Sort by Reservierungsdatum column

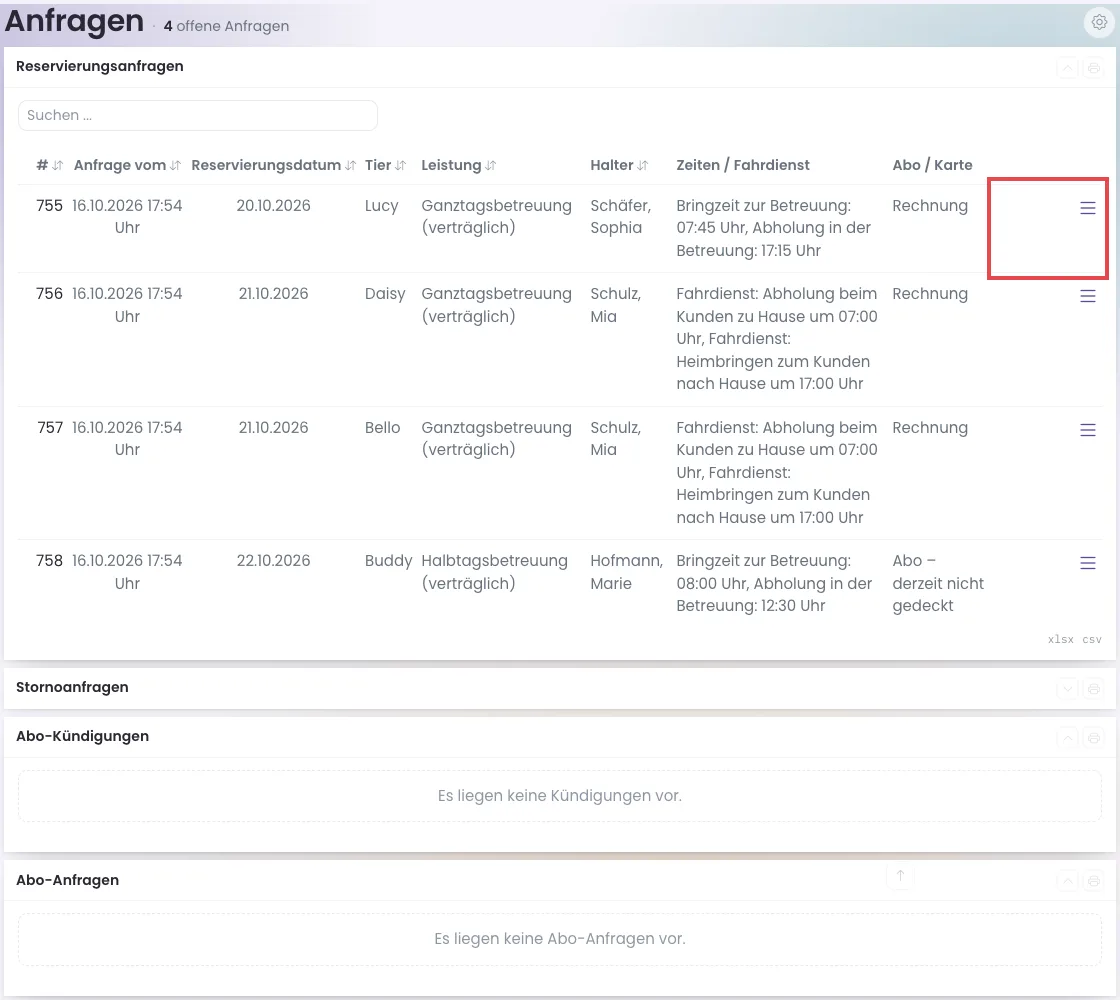[x=274, y=165]
